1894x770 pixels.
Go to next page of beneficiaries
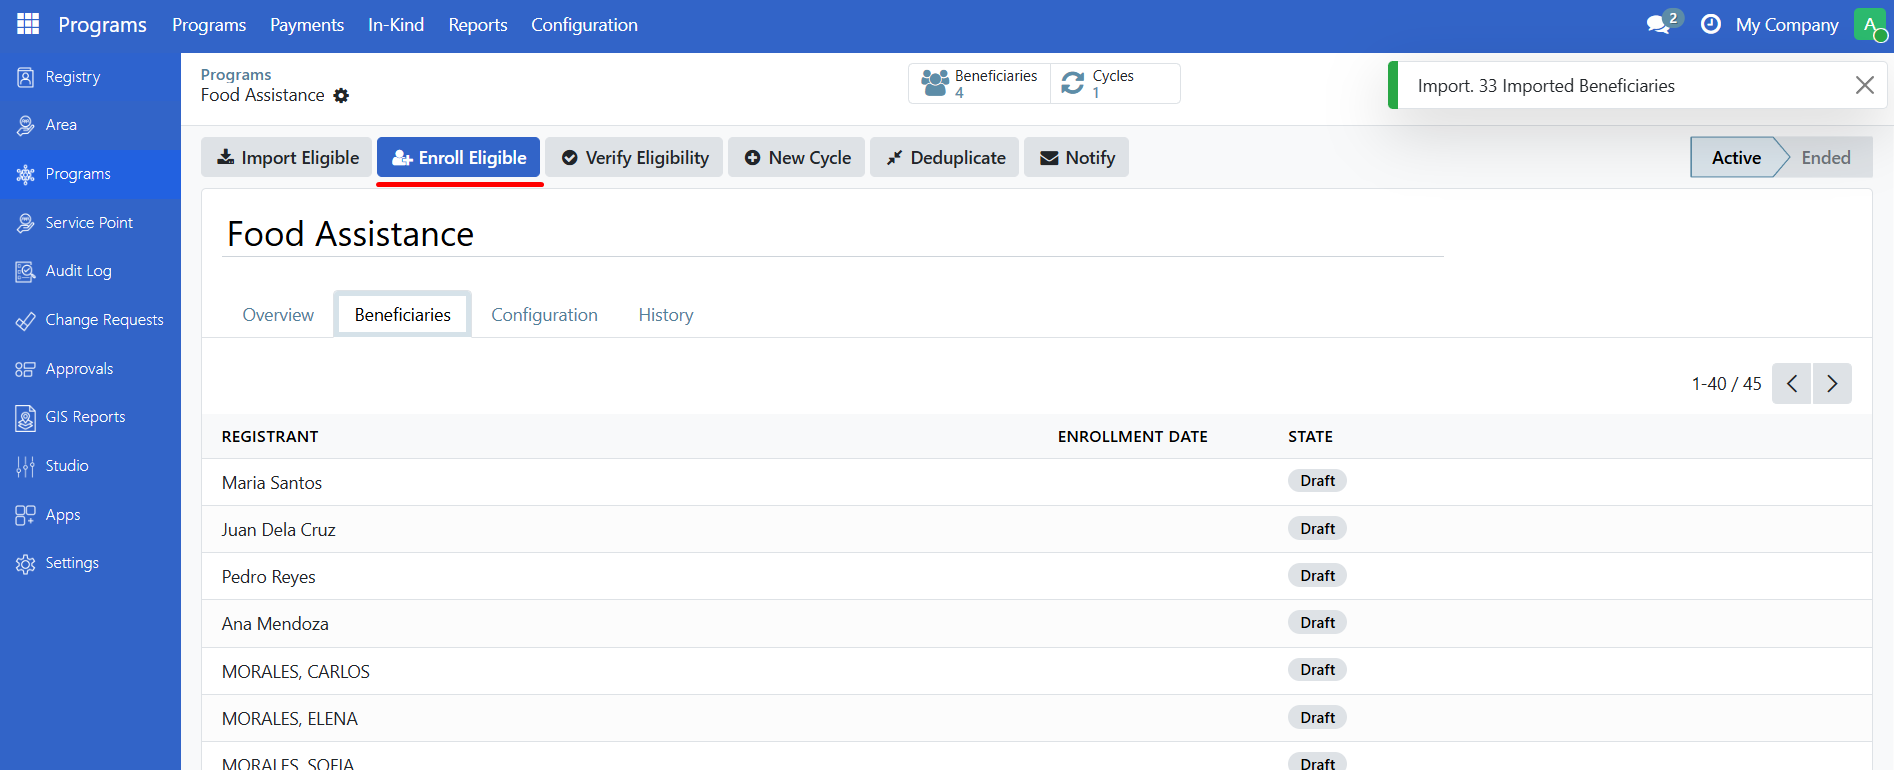tap(1832, 384)
